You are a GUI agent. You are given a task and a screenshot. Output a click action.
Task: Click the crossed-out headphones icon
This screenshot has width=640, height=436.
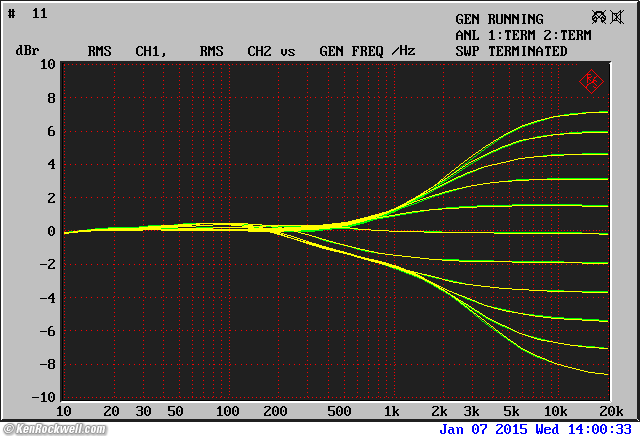click(600, 17)
